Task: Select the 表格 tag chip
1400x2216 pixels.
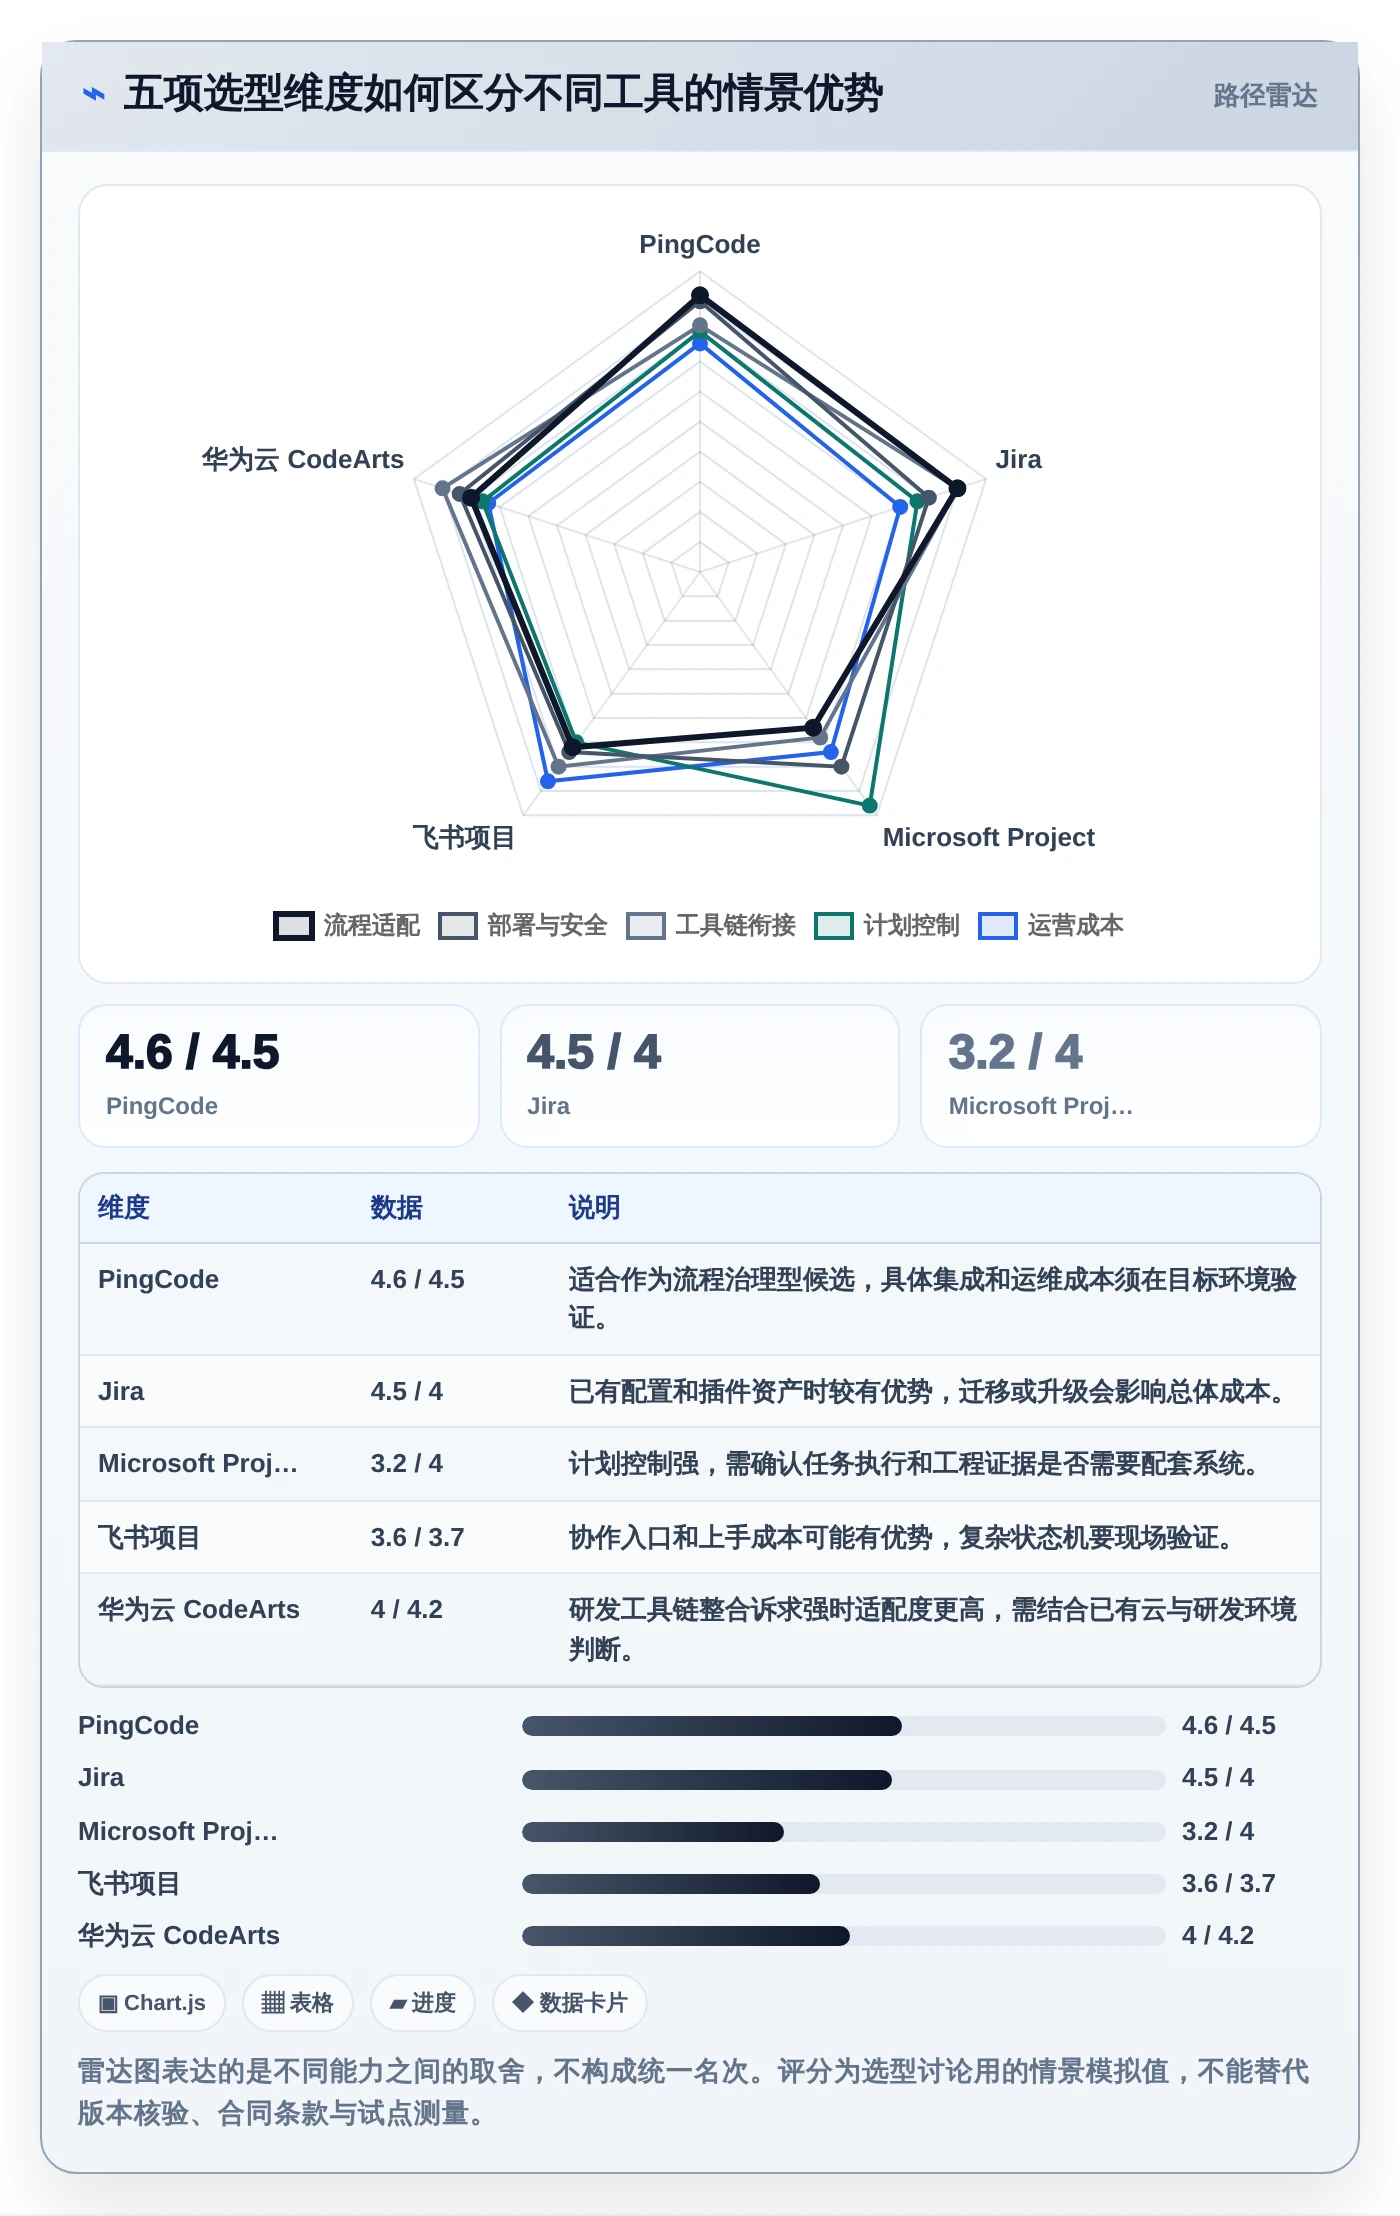Action: click(297, 2003)
